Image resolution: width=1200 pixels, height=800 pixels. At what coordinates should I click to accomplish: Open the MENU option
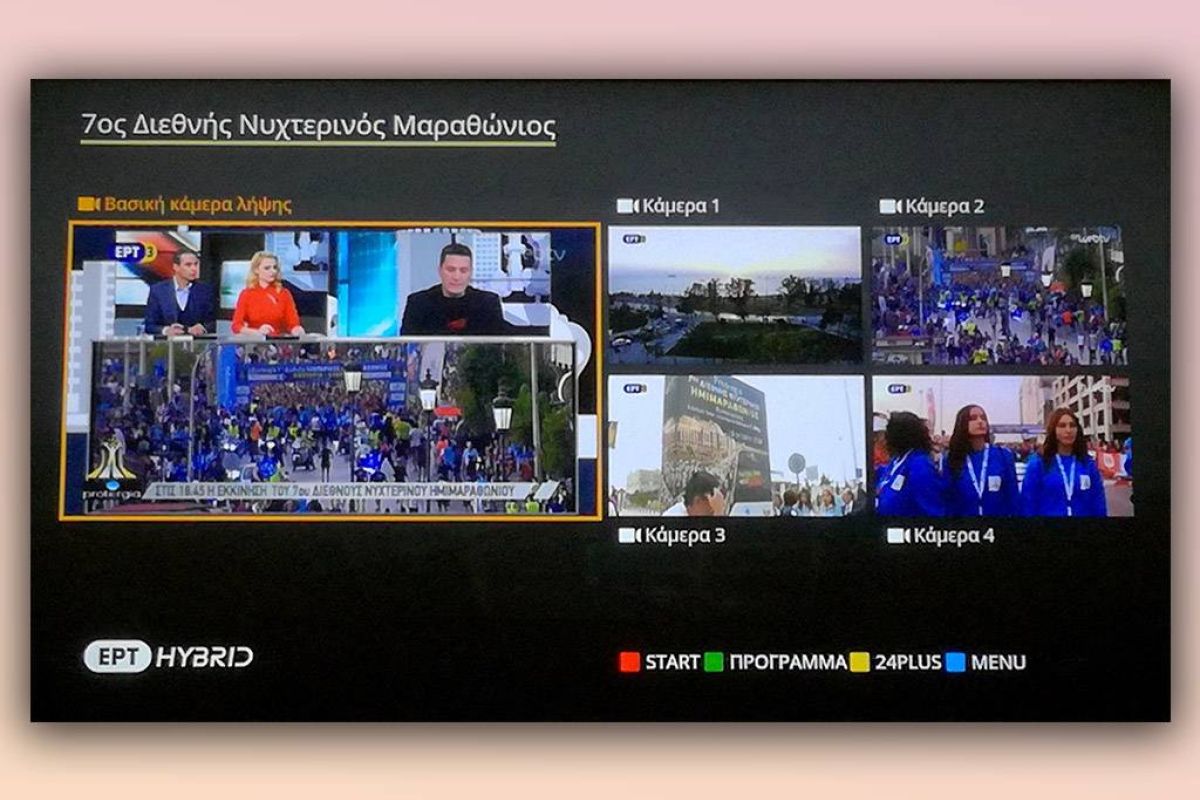tap(997, 662)
